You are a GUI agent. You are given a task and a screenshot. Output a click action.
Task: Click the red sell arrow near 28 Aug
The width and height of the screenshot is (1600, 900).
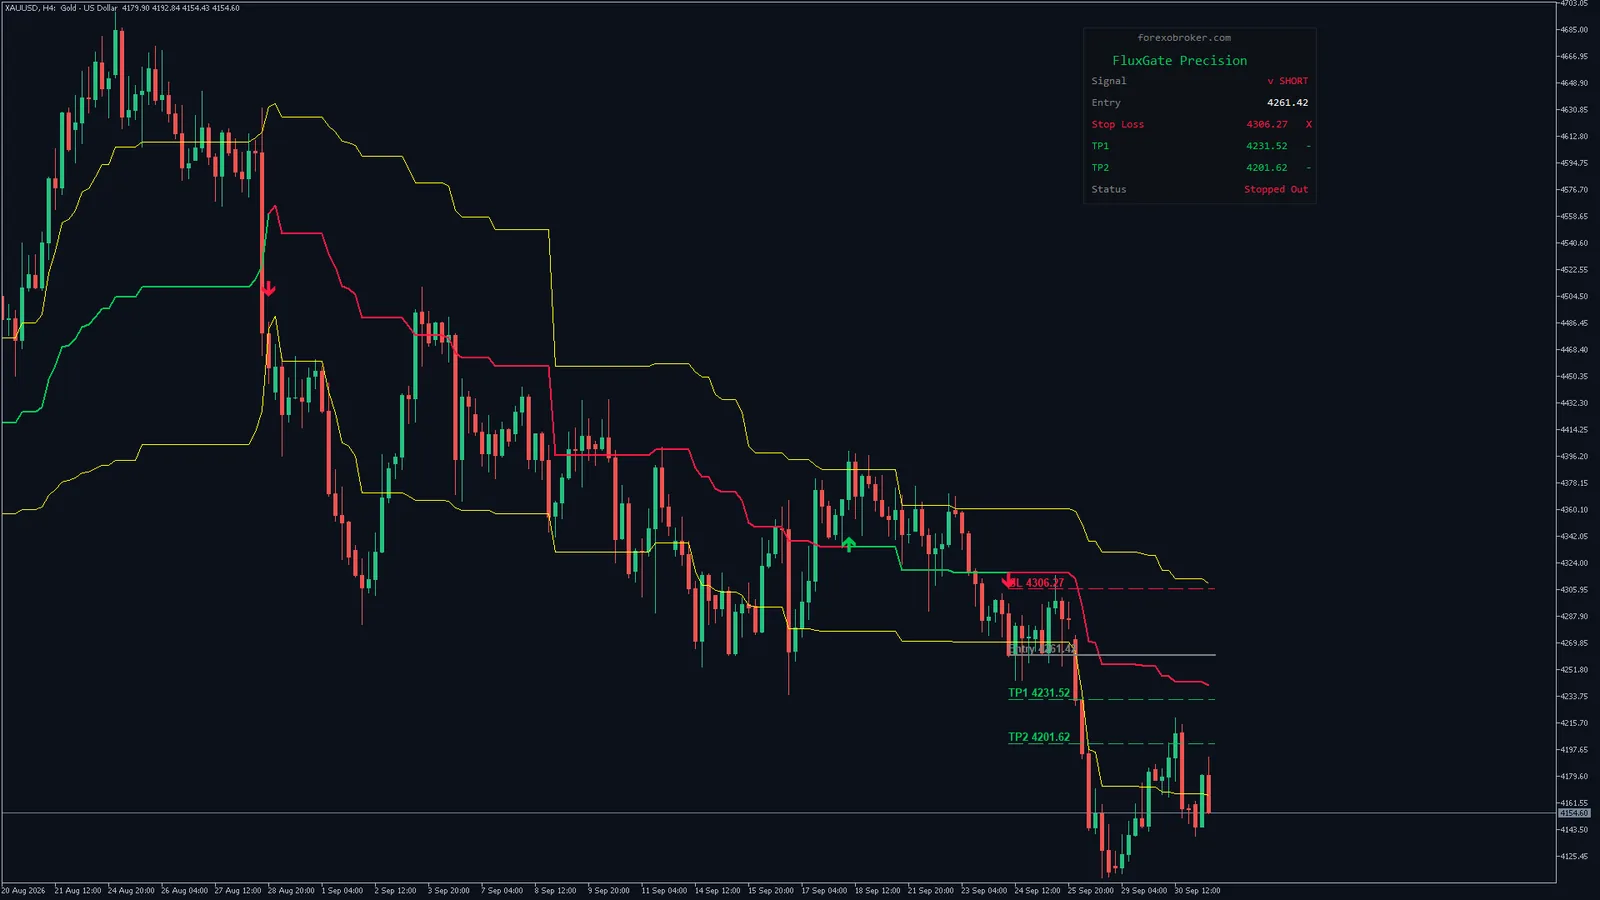[268, 289]
